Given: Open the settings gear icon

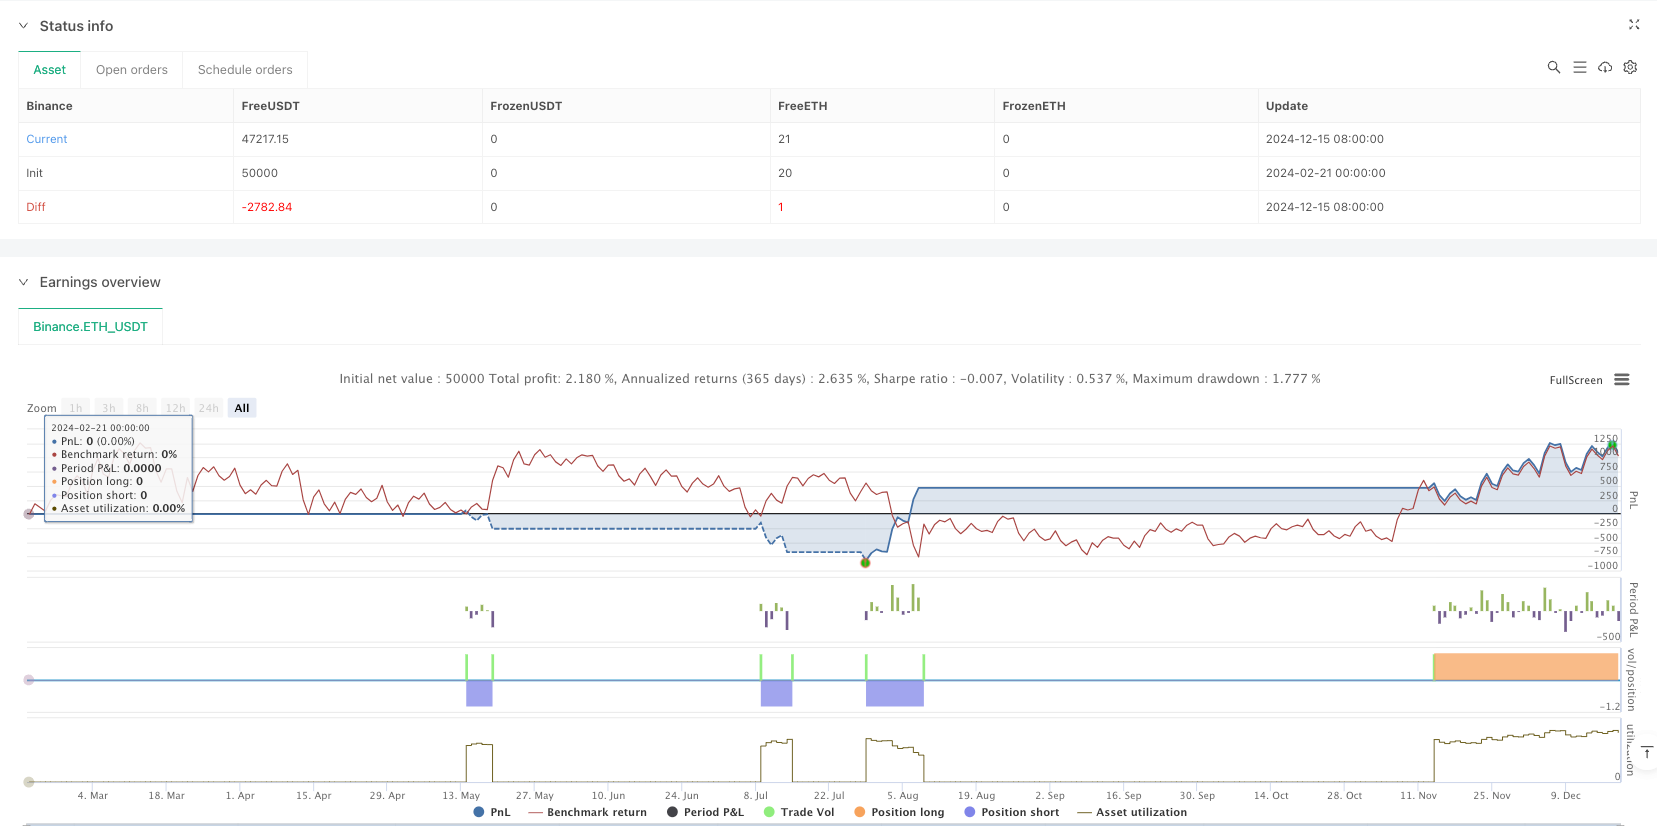Looking at the screenshot, I should pyautogui.click(x=1630, y=67).
